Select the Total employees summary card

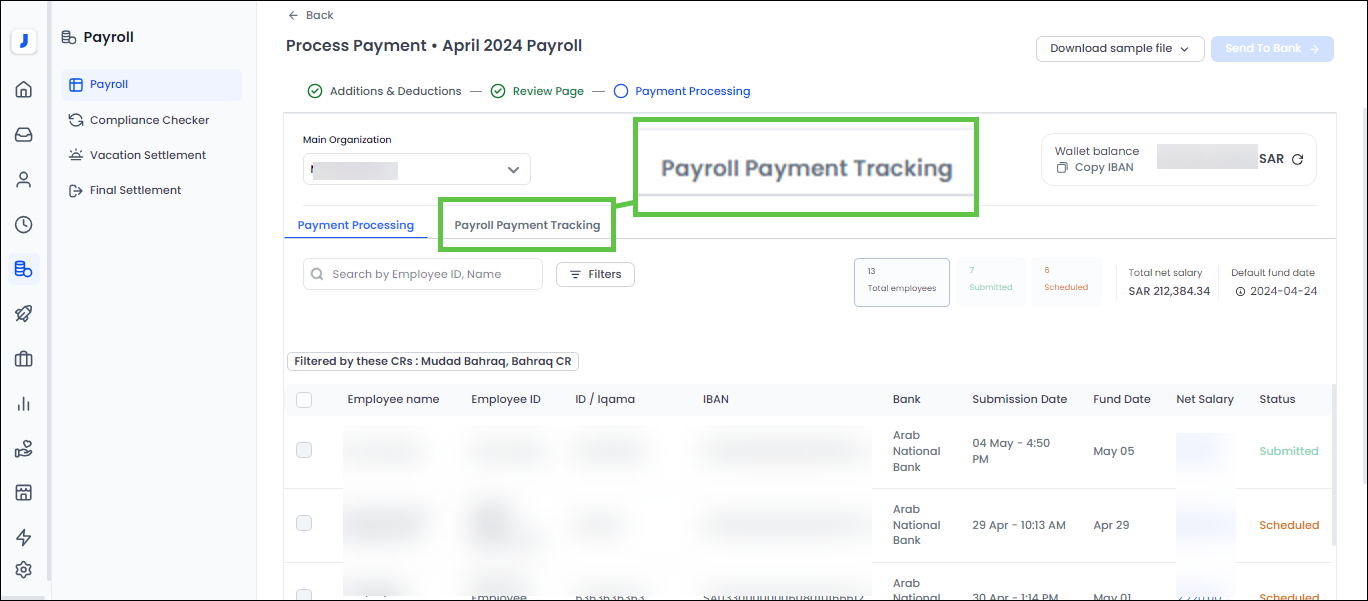[x=901, y=281]
